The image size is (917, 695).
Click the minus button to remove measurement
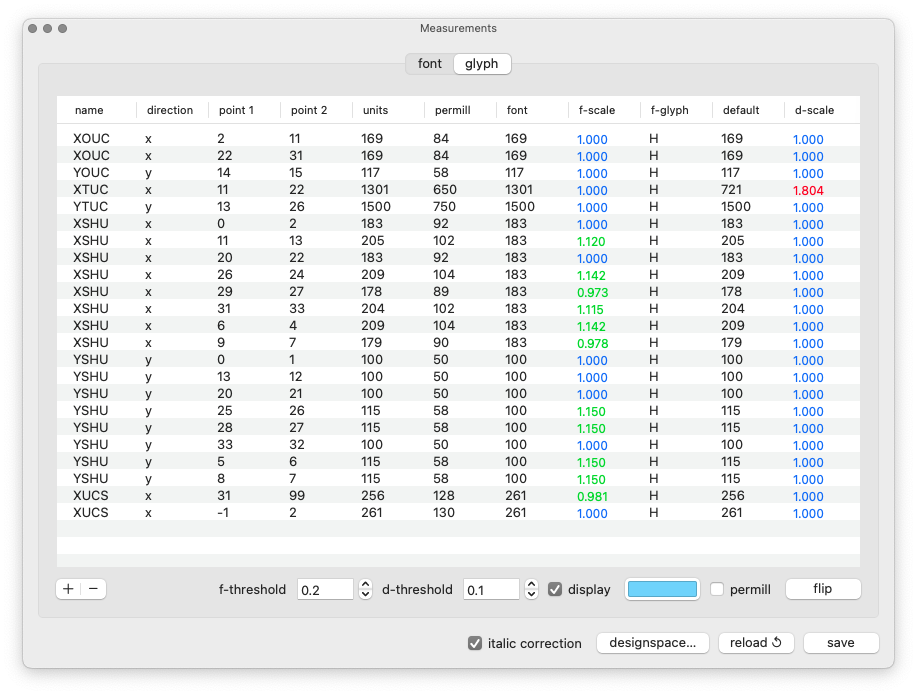(93, 589)
